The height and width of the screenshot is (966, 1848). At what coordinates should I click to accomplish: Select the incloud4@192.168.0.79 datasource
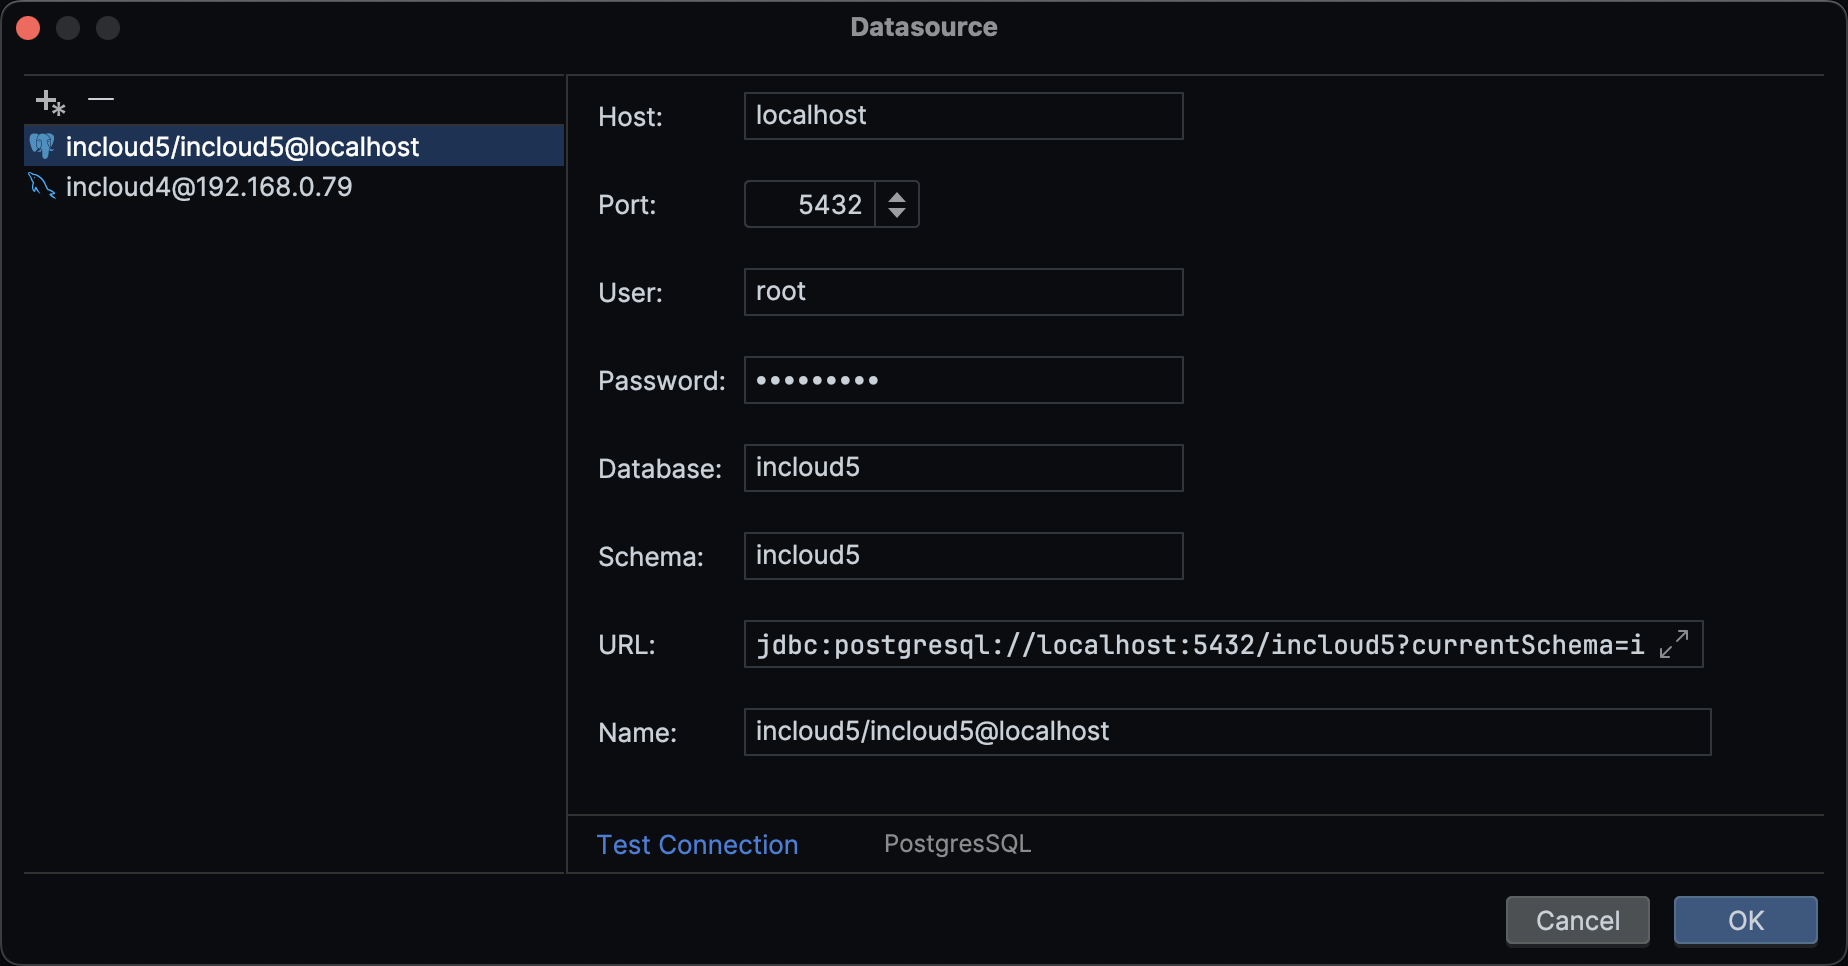(208, 186)
